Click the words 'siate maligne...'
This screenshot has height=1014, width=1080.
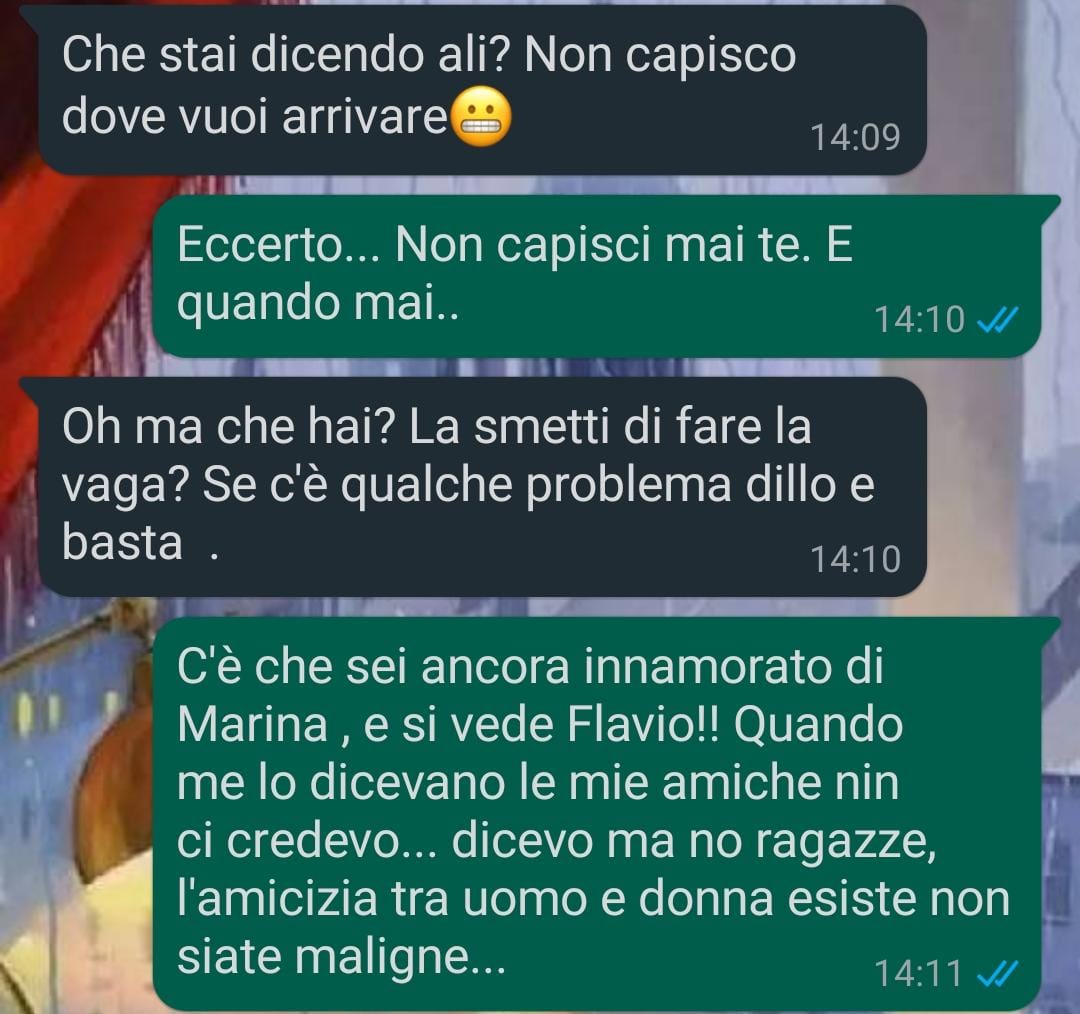pyautogui.click(x=342, y=957)
